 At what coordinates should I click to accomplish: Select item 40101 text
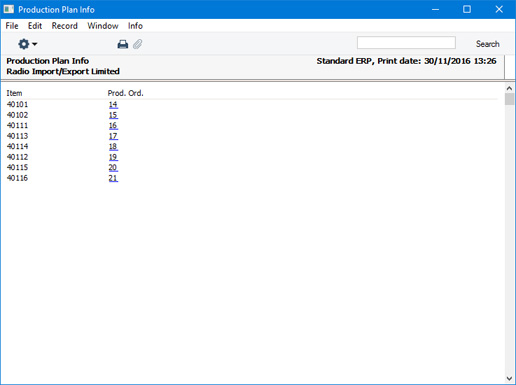click(x=17, y=105)
